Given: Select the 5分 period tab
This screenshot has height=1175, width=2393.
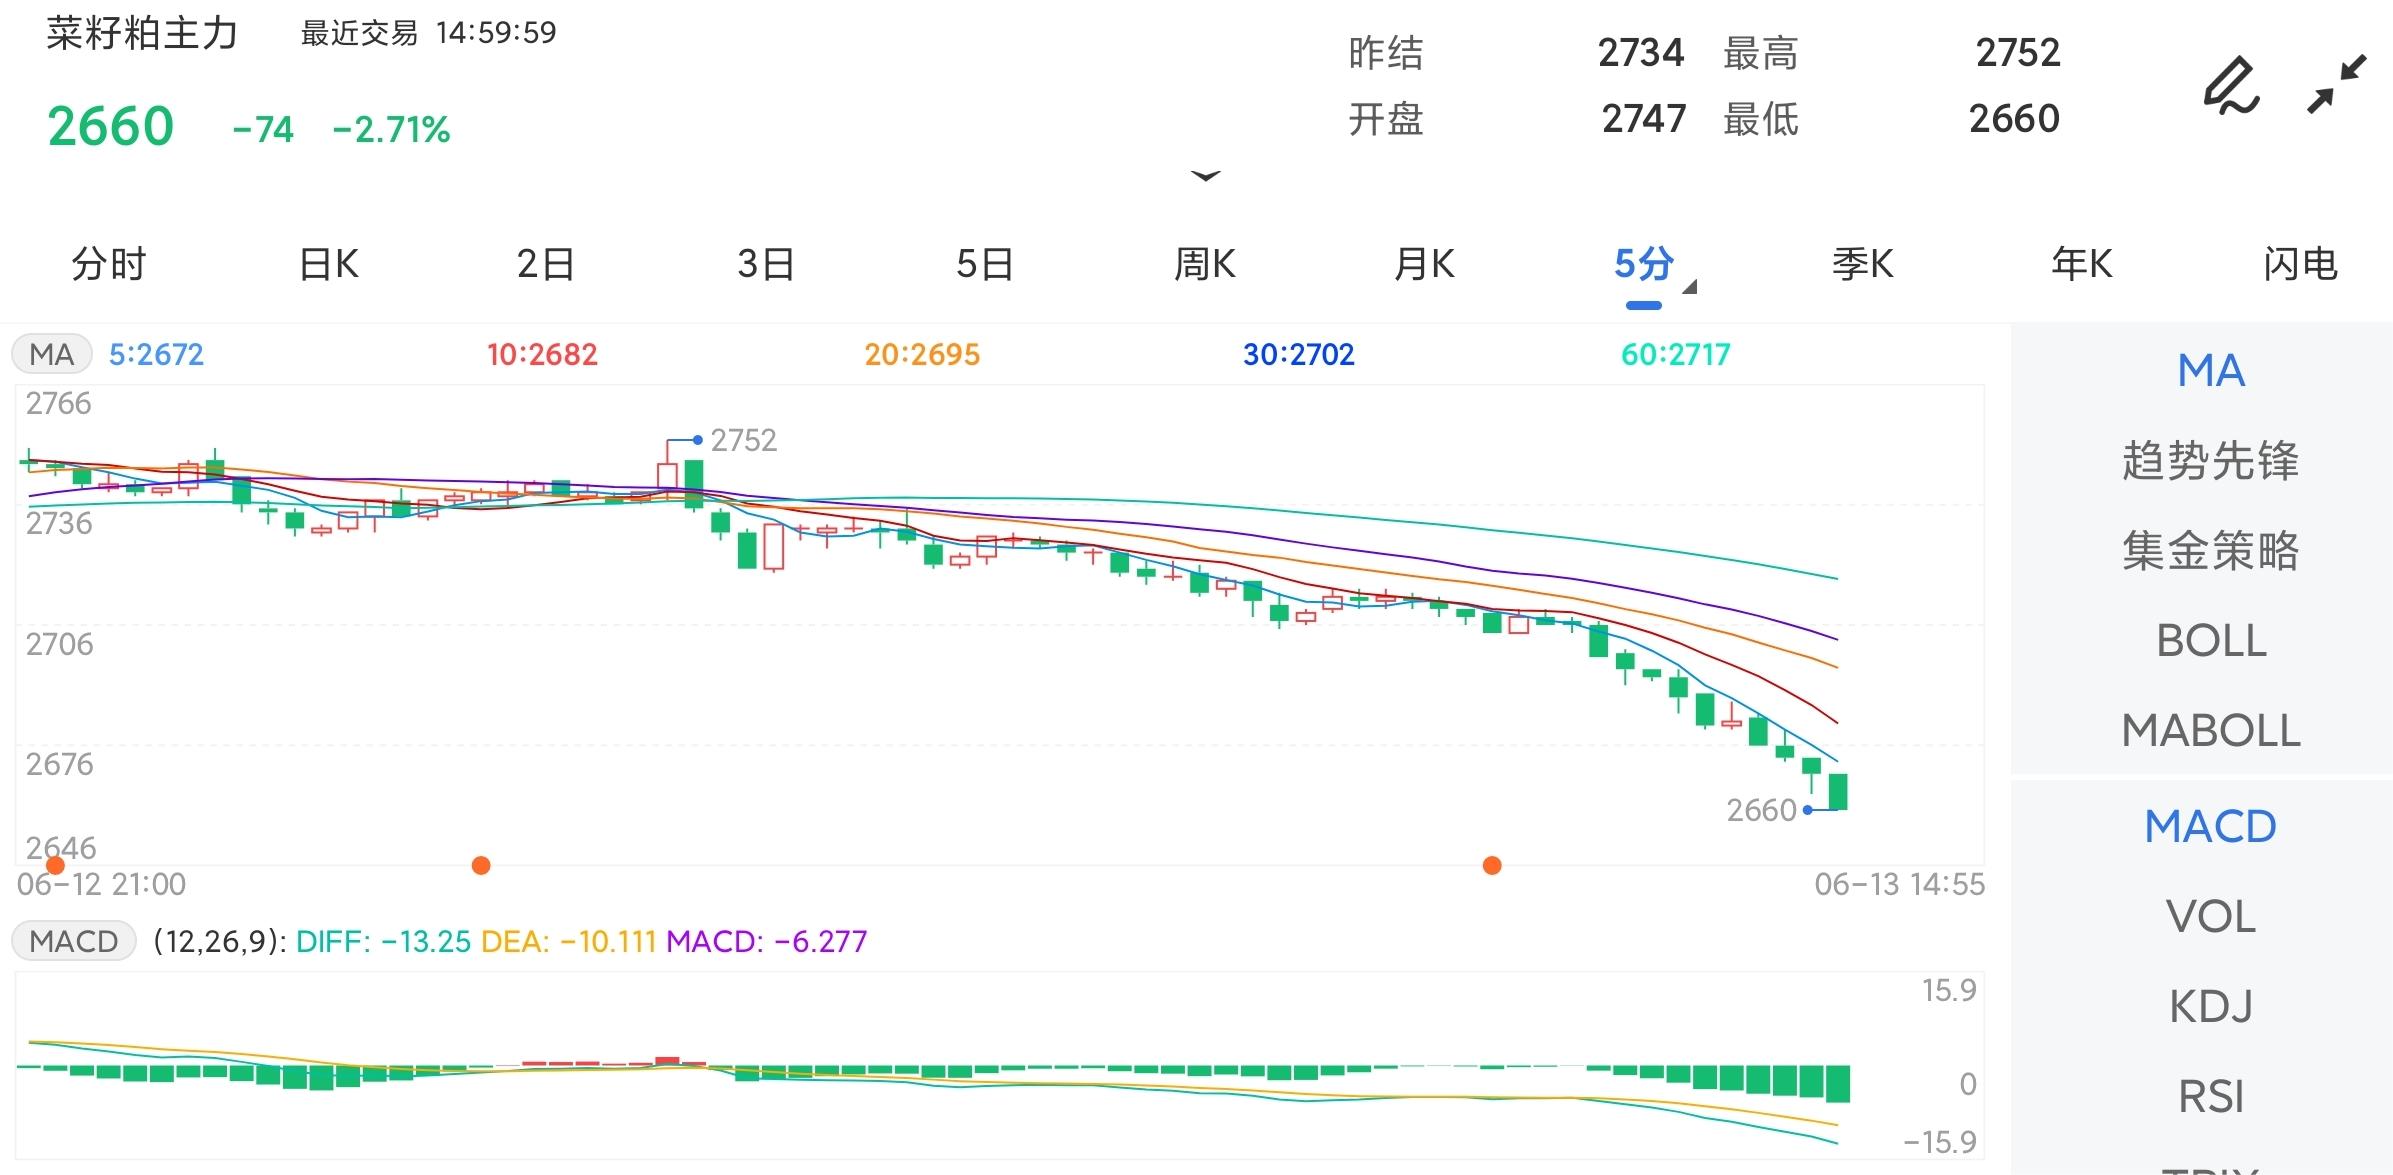Looking at the screenshot, I should point(1644,265).
